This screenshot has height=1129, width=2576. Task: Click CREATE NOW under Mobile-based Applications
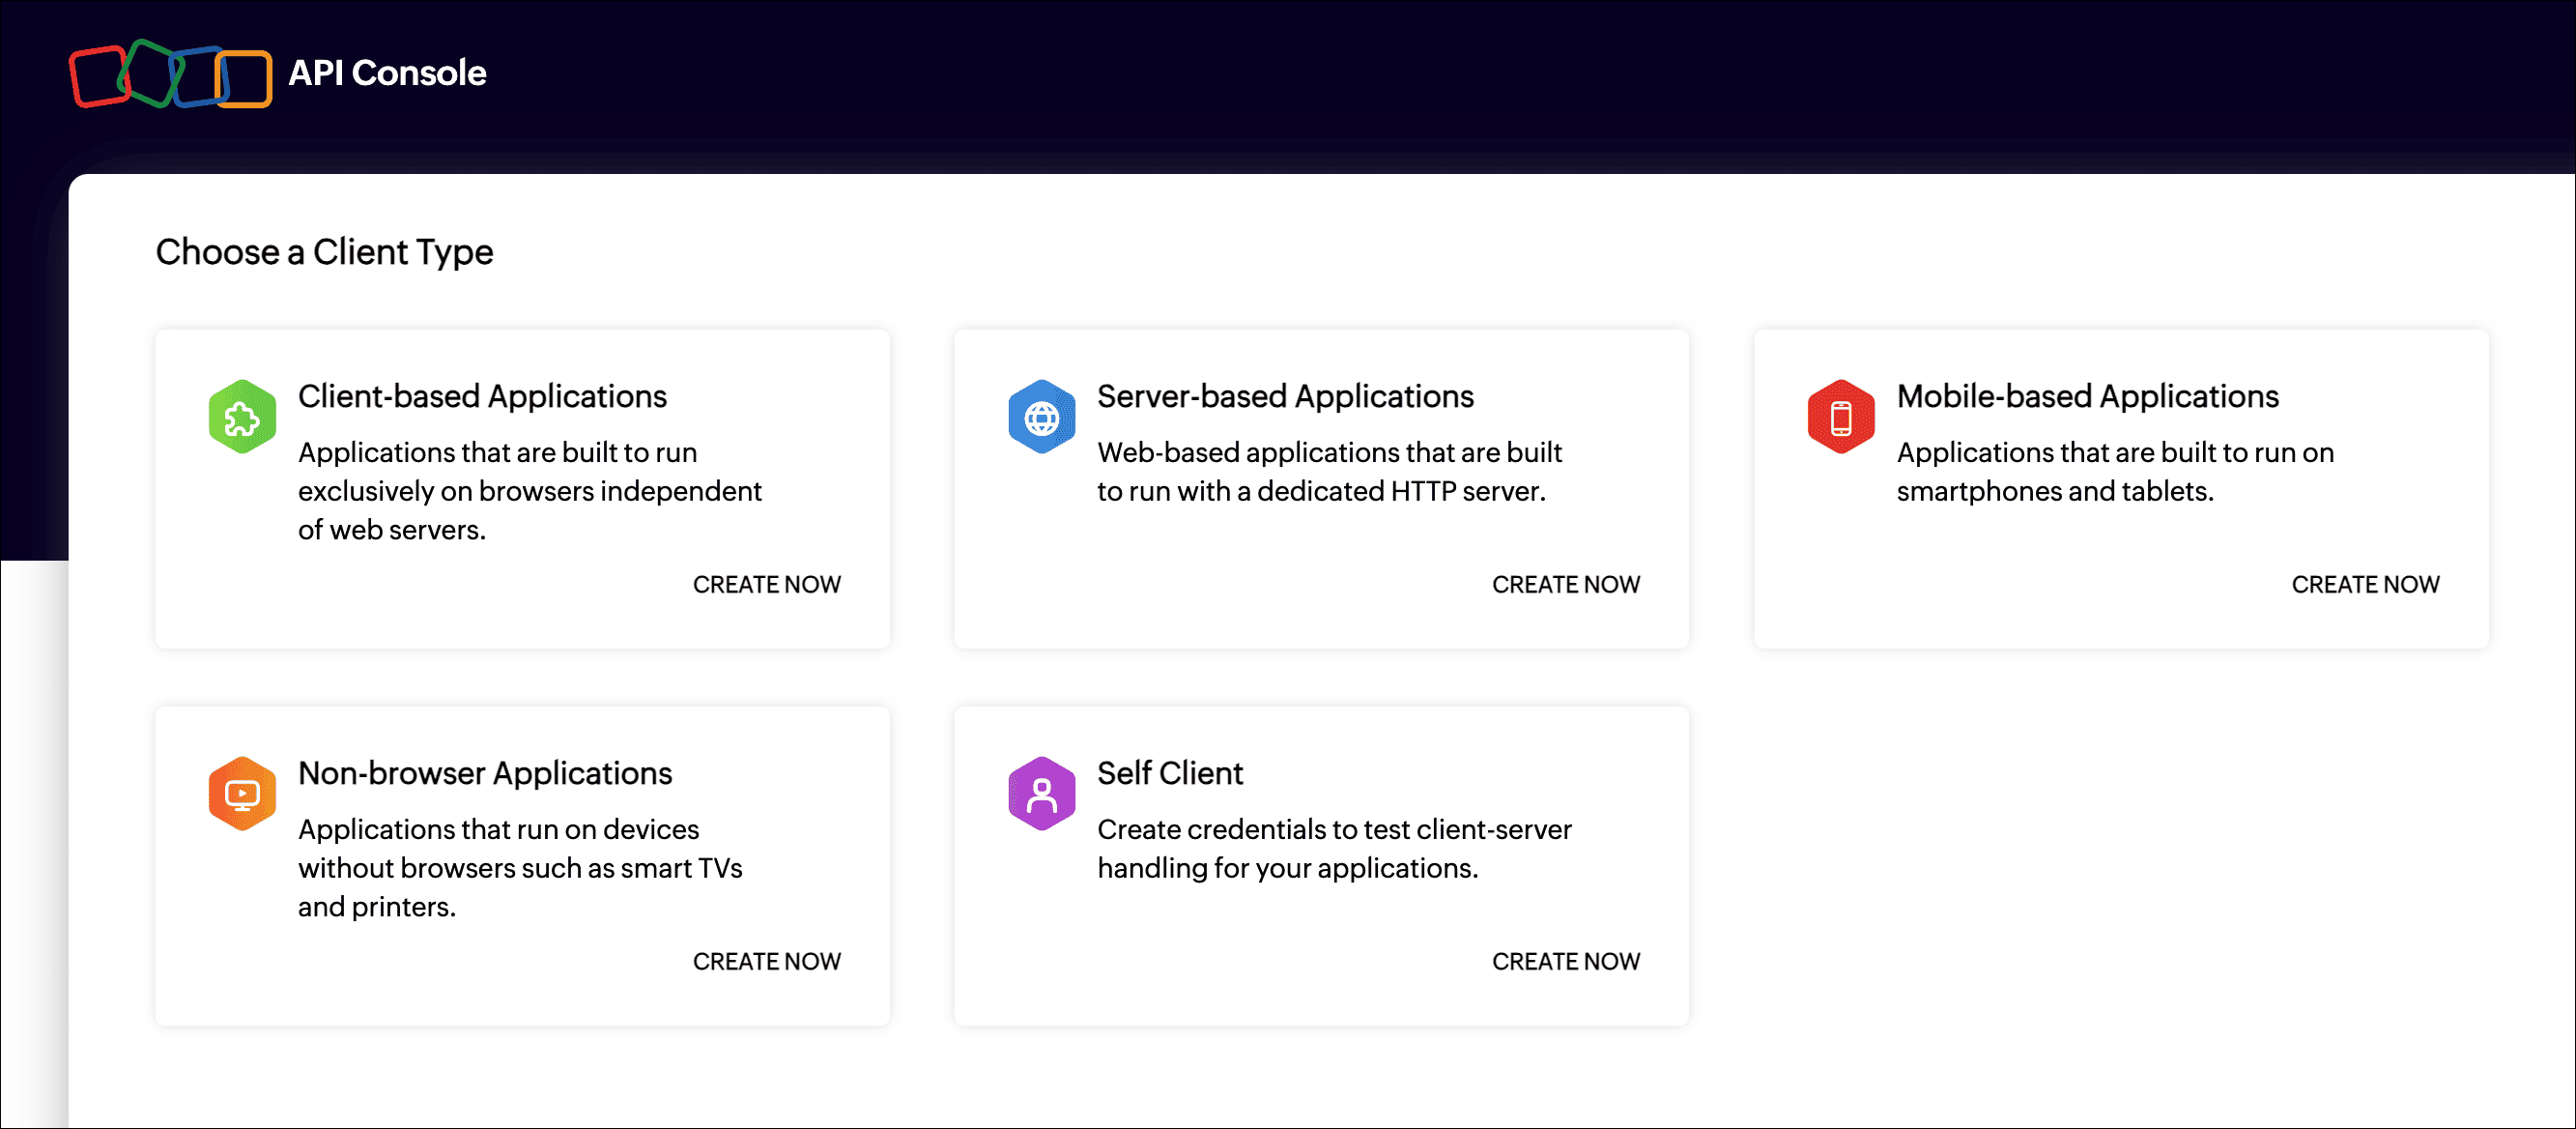[2365, 584]
